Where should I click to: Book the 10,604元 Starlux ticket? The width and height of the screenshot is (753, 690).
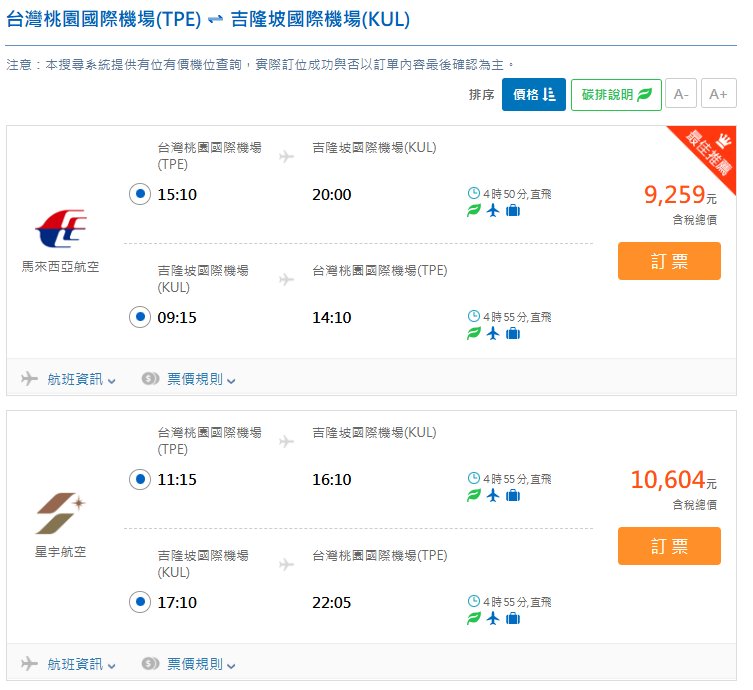(x=669, y=546)
